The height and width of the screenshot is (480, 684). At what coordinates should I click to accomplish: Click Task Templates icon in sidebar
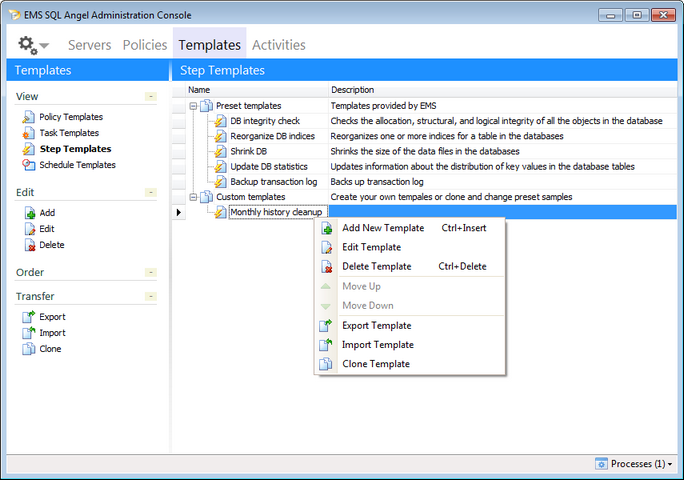click(28, 133)
